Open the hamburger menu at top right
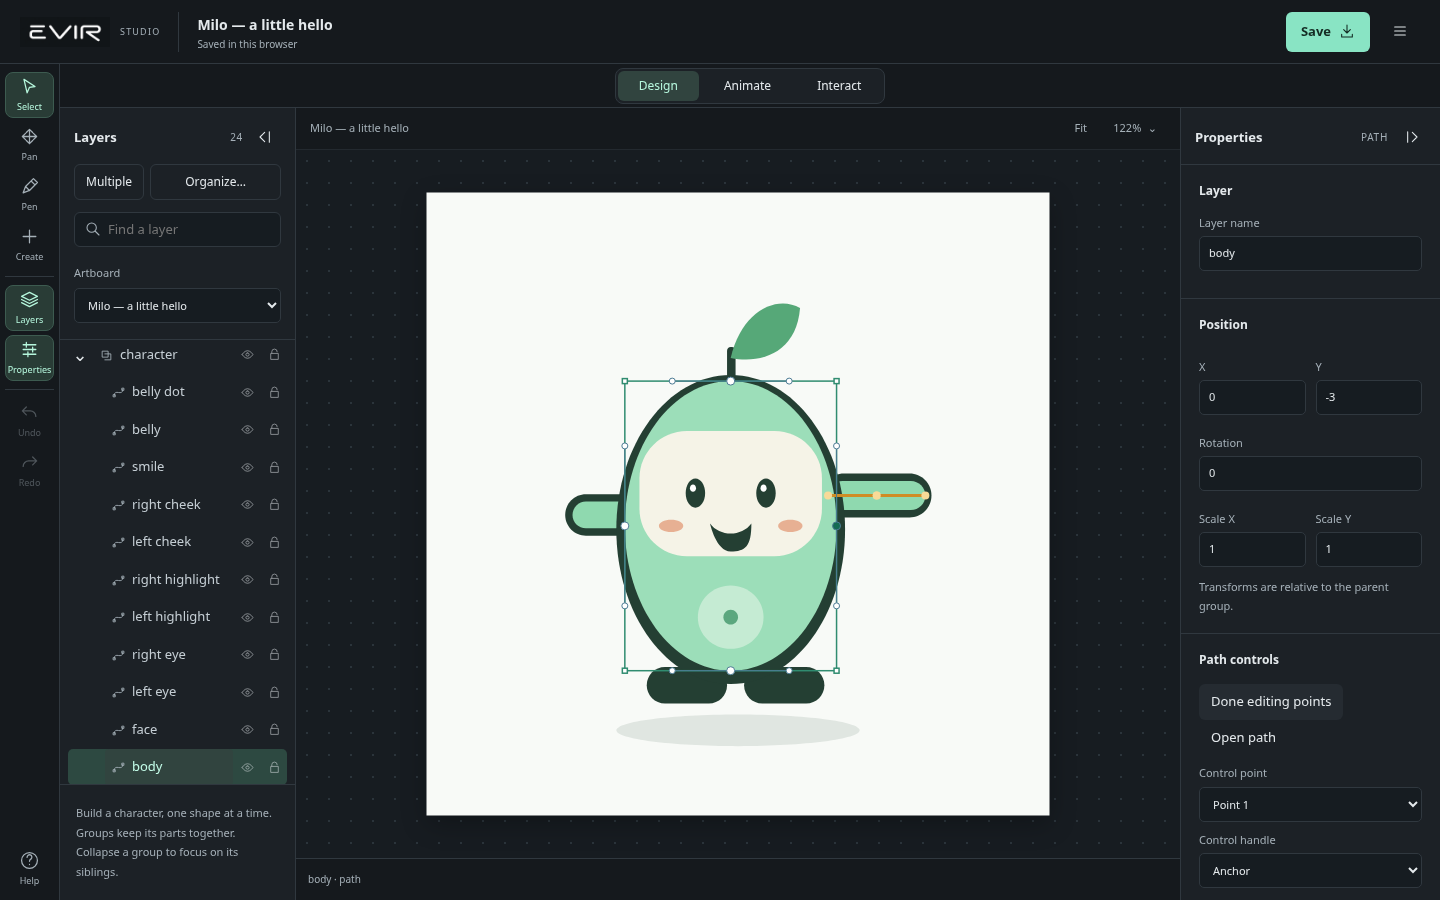Image resolution: width=1440 pixels, height=900 pixels. point(1400,32)
